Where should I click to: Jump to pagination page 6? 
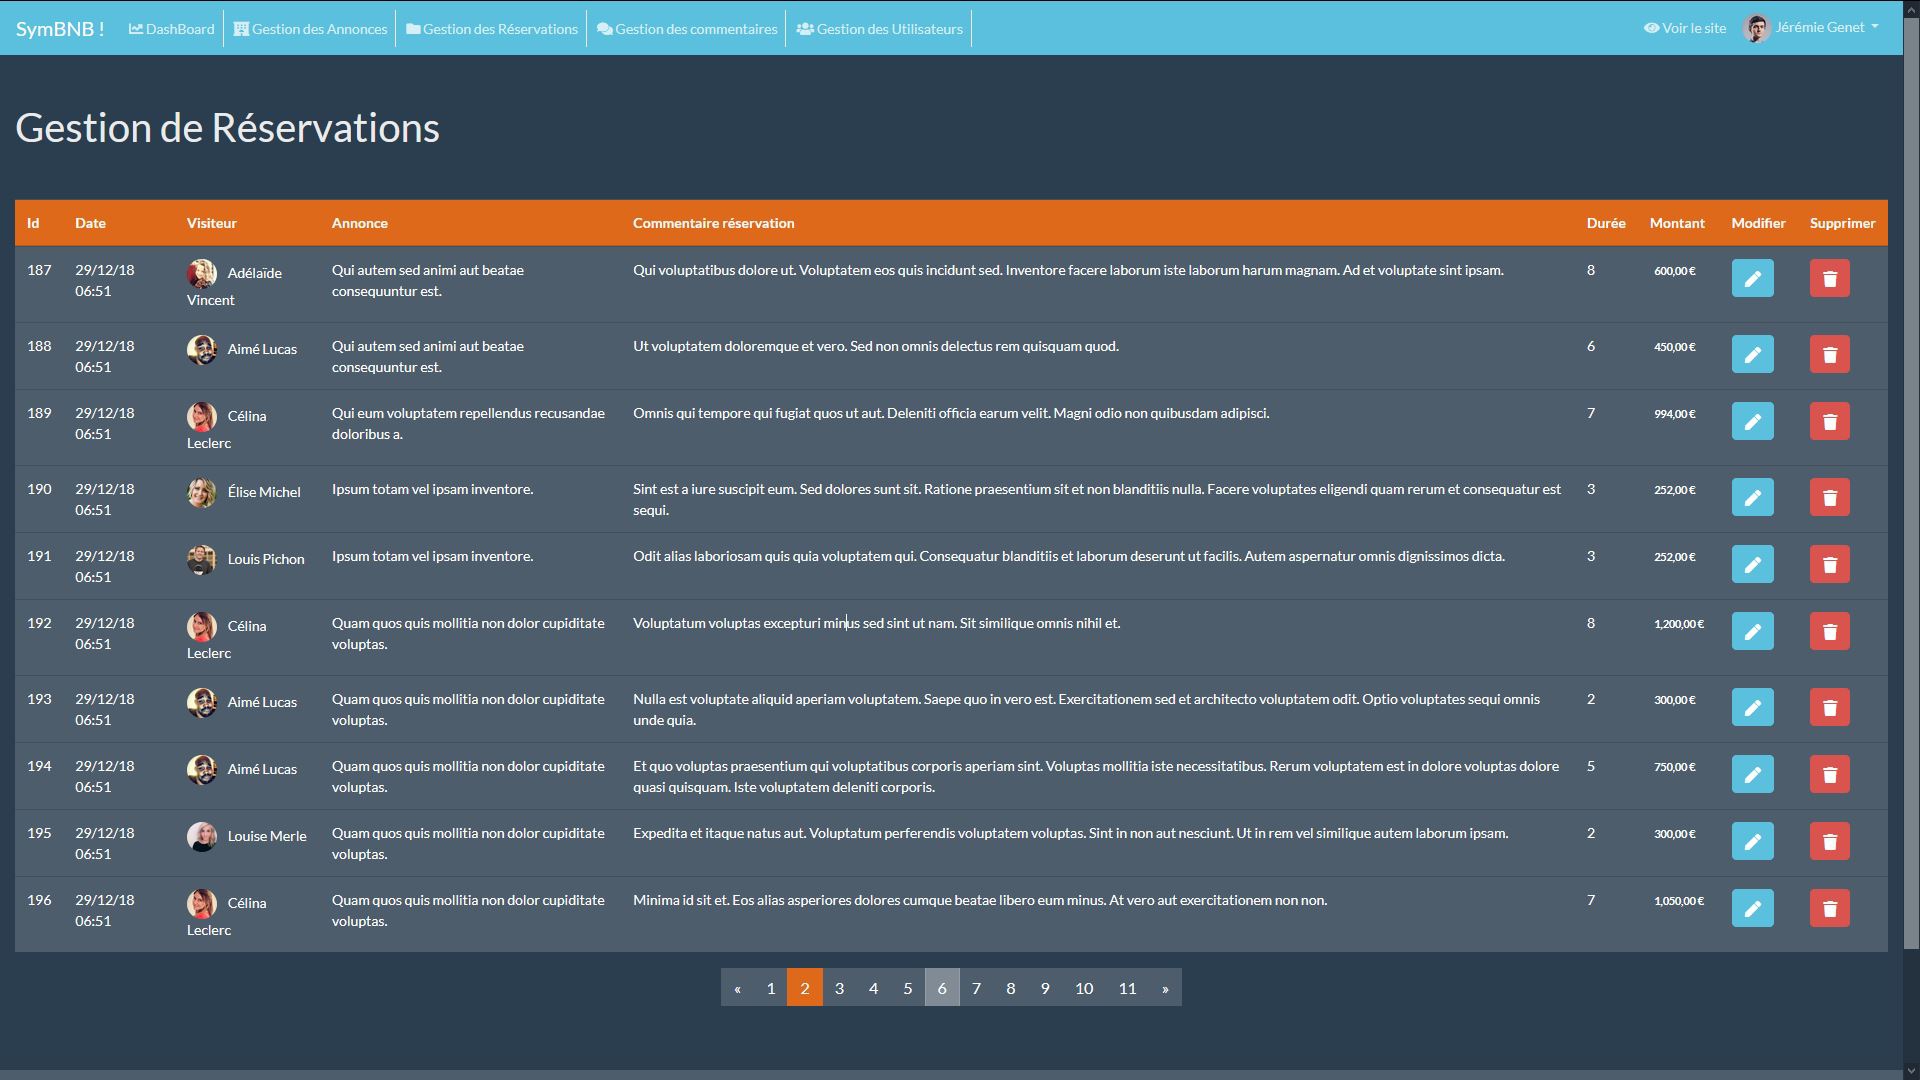[941, 988]
